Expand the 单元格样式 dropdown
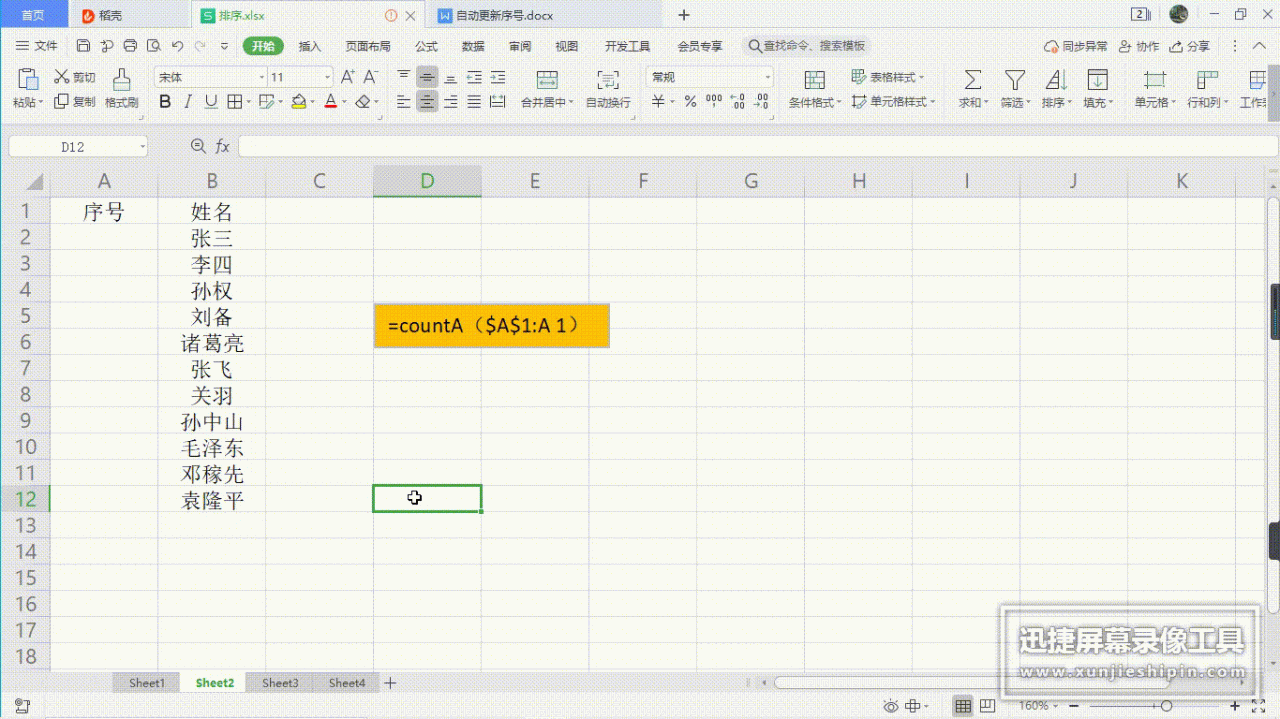The height and width of the screenshot is (719, 1280). click(x=932, y=102)
